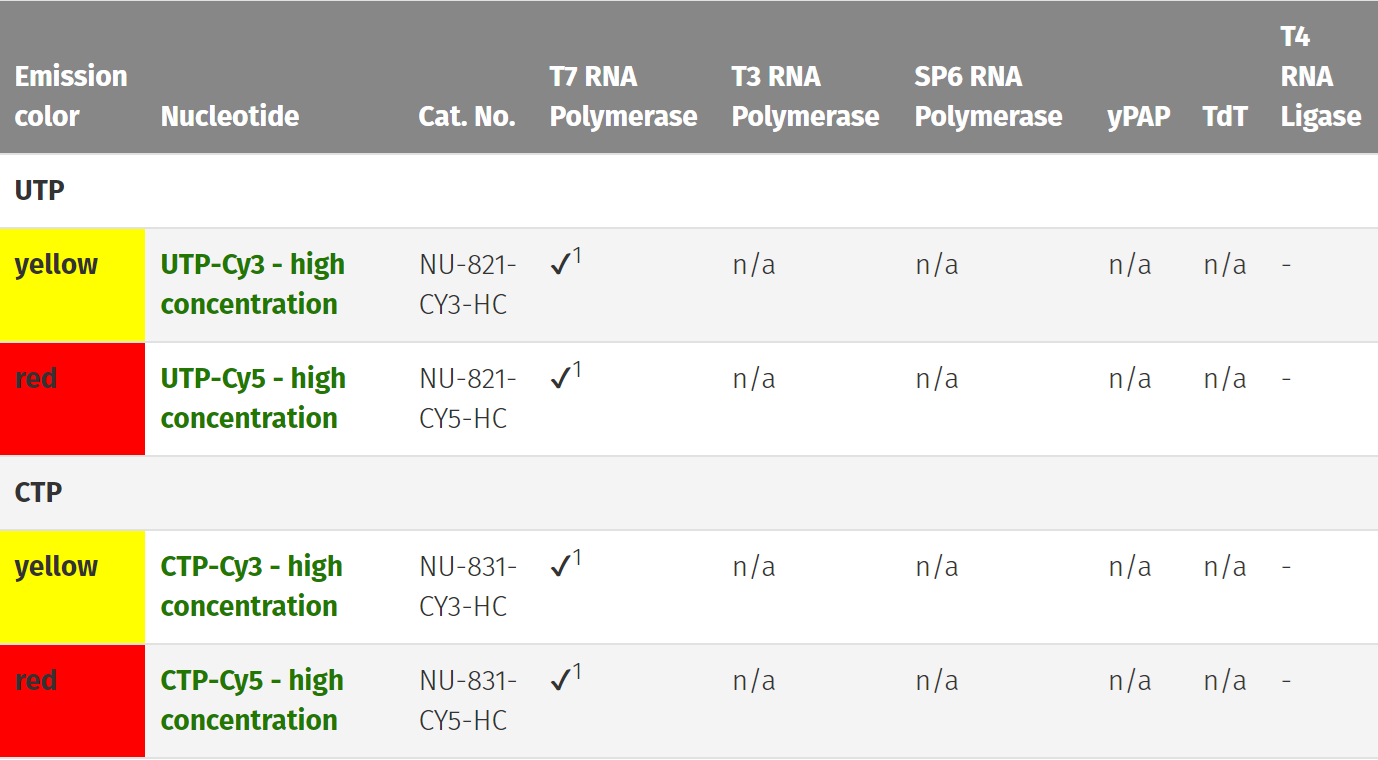Click the T4 RNA Ligase column header
1378x760 pixels.
coord(1320,77)
